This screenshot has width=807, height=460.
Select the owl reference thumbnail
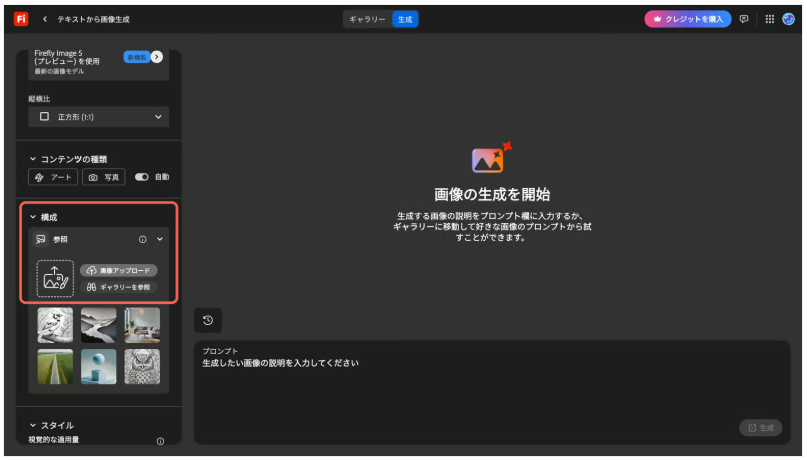(x=142, y=367)
